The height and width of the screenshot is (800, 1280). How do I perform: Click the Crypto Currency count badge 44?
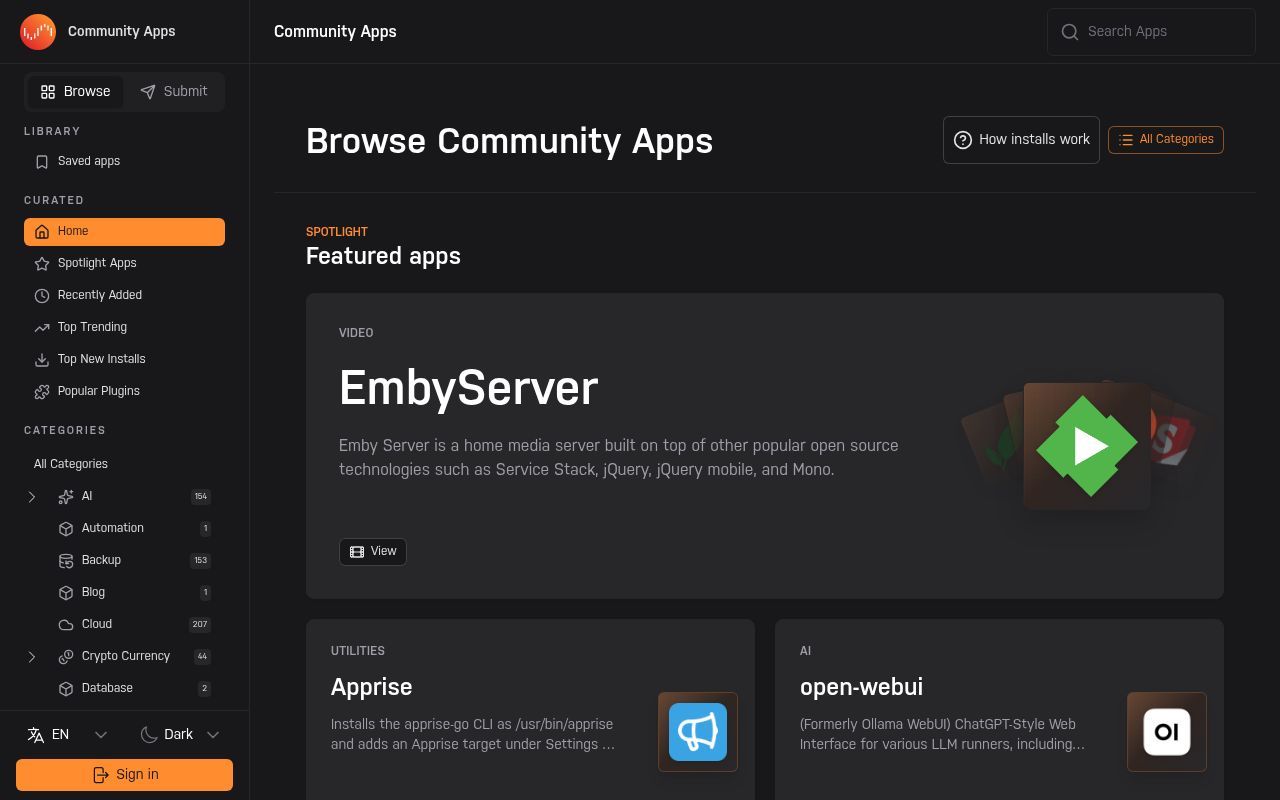click(x=202, y=657)
